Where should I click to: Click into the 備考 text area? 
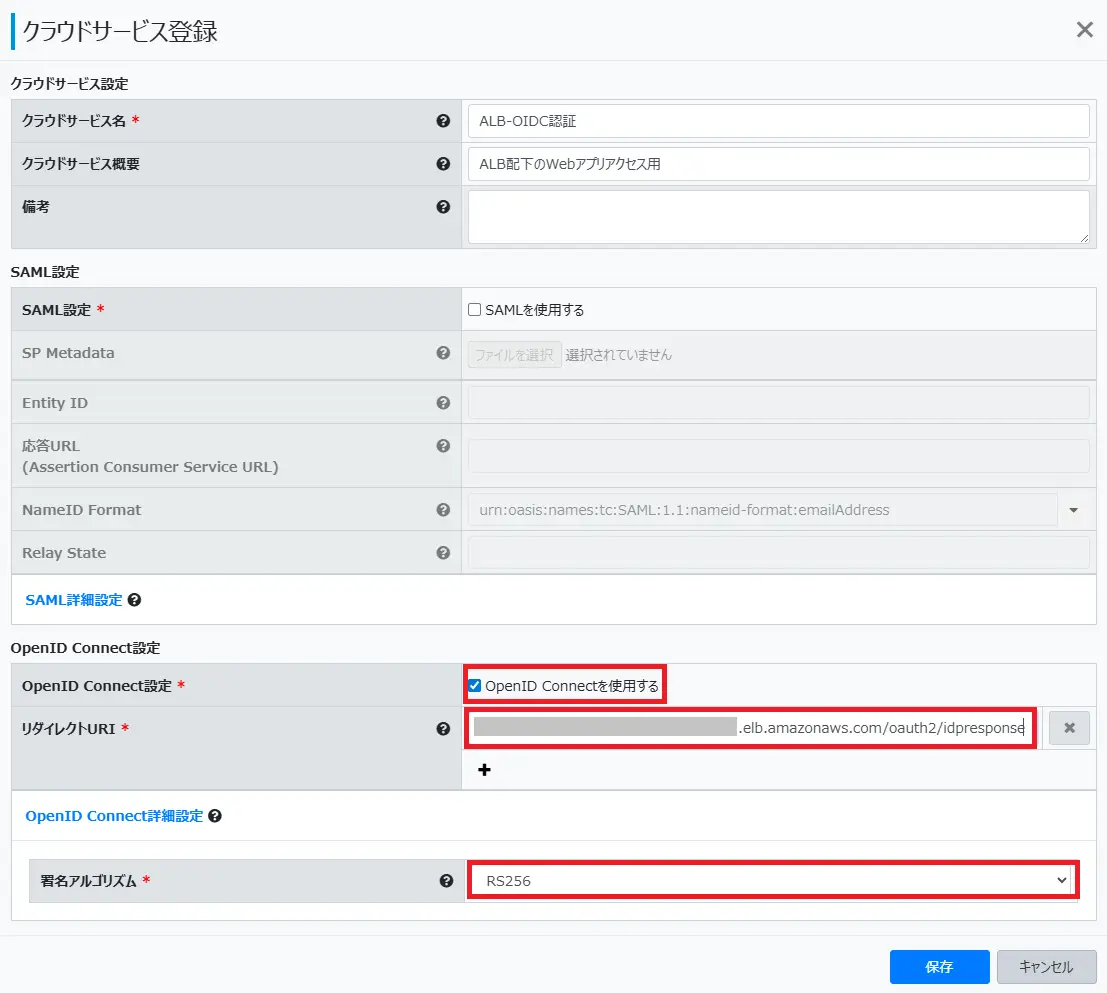(x=778, y=217)
